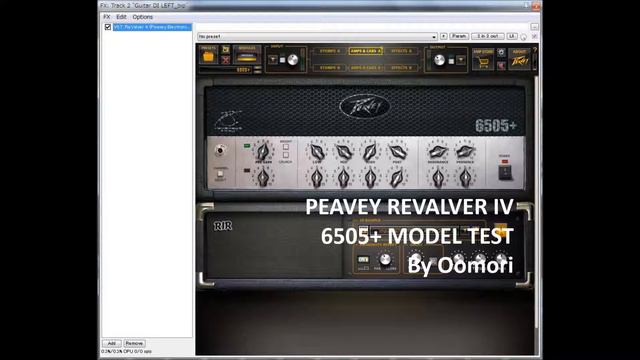This screenshot has height=360, width=640.
Task: Select the Effects A tab
Action: coord(401,51)
